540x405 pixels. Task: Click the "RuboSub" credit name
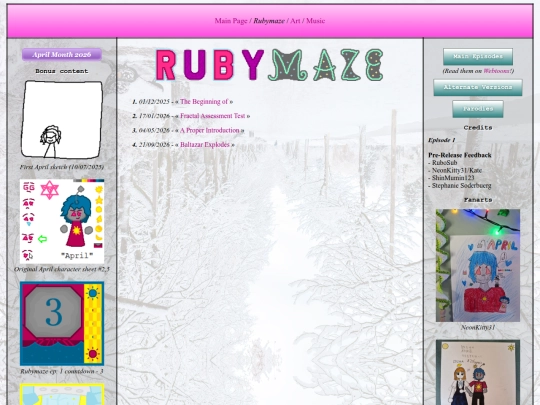pos(445,163)
